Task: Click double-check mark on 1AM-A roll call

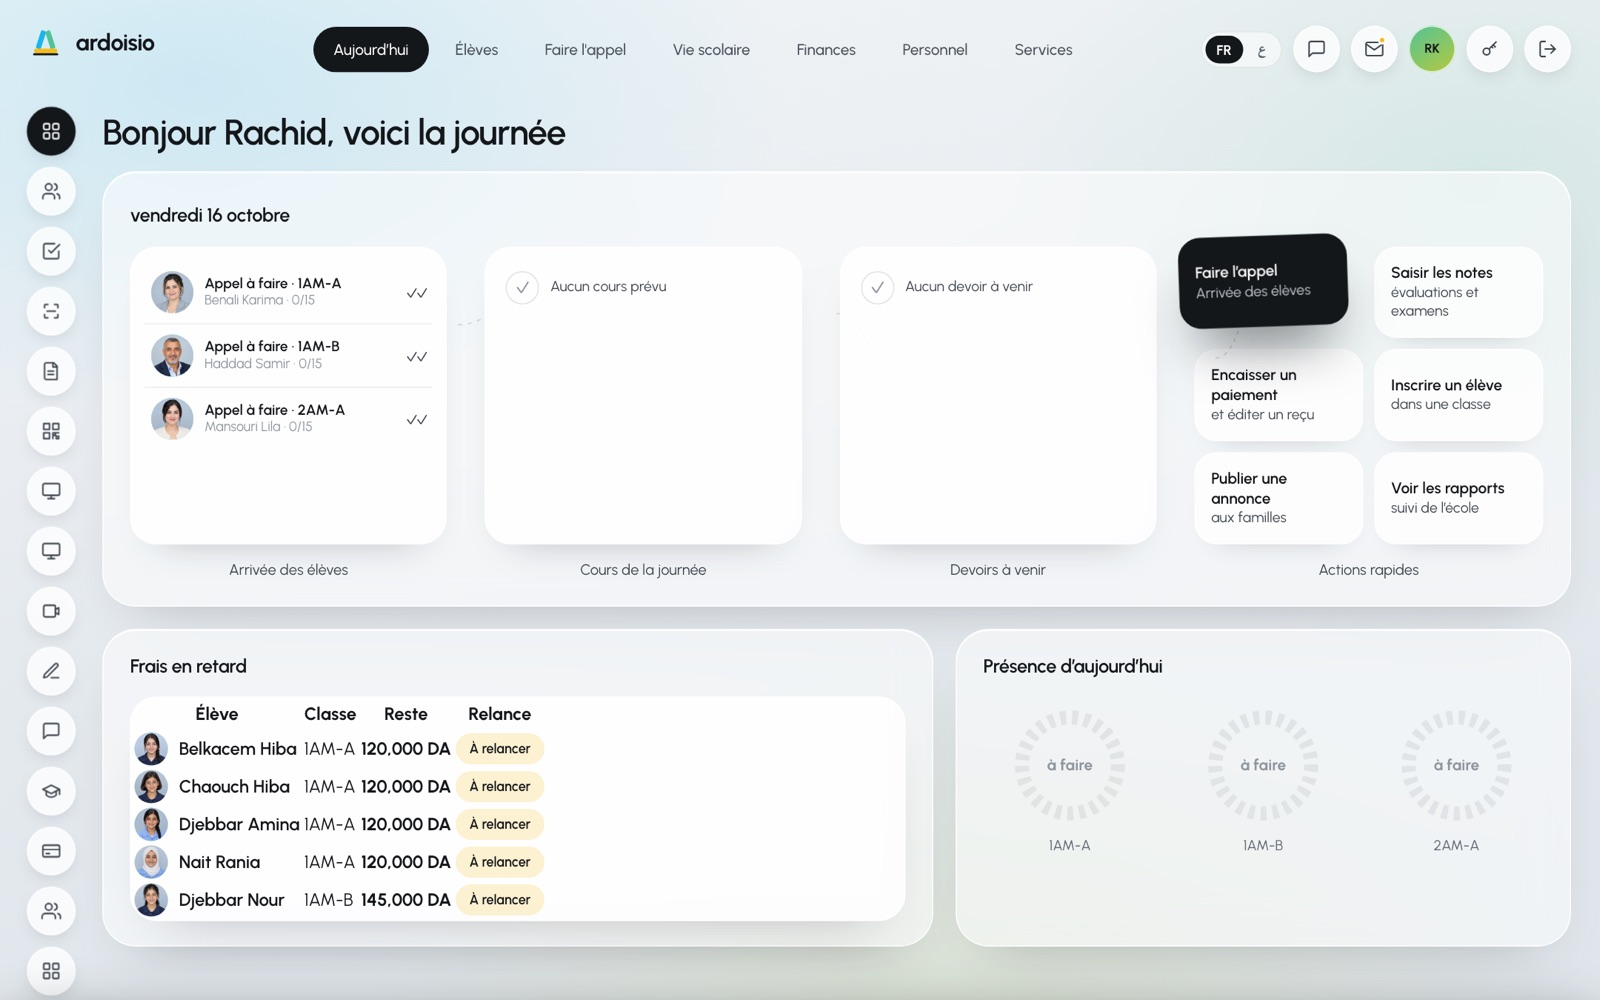Action: coord(417,293)
